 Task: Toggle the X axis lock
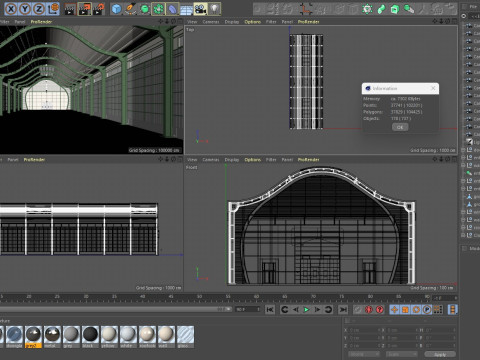(x=11, y=9)
